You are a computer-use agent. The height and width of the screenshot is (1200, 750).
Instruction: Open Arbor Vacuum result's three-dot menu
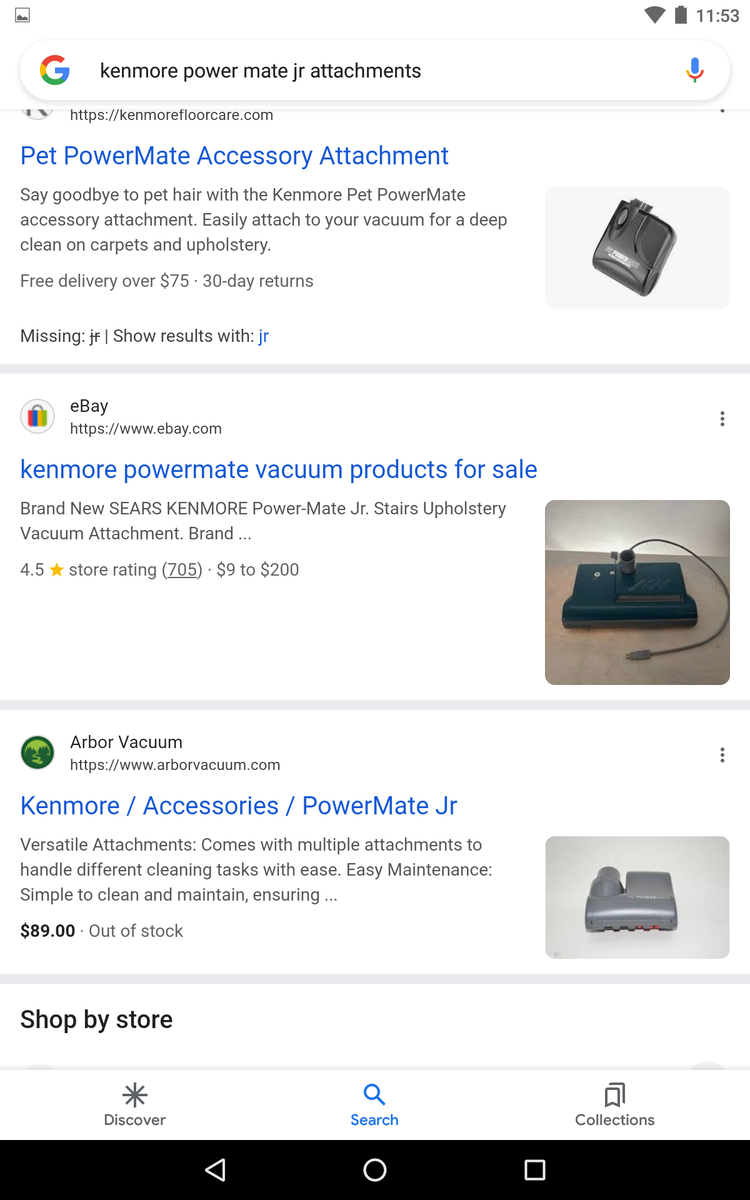click(722, 755)
